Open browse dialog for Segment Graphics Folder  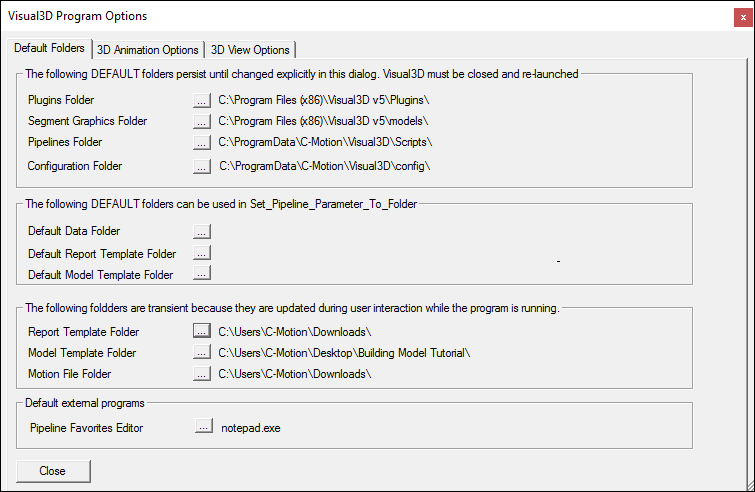pyautogui.click(x=202, y=121)
